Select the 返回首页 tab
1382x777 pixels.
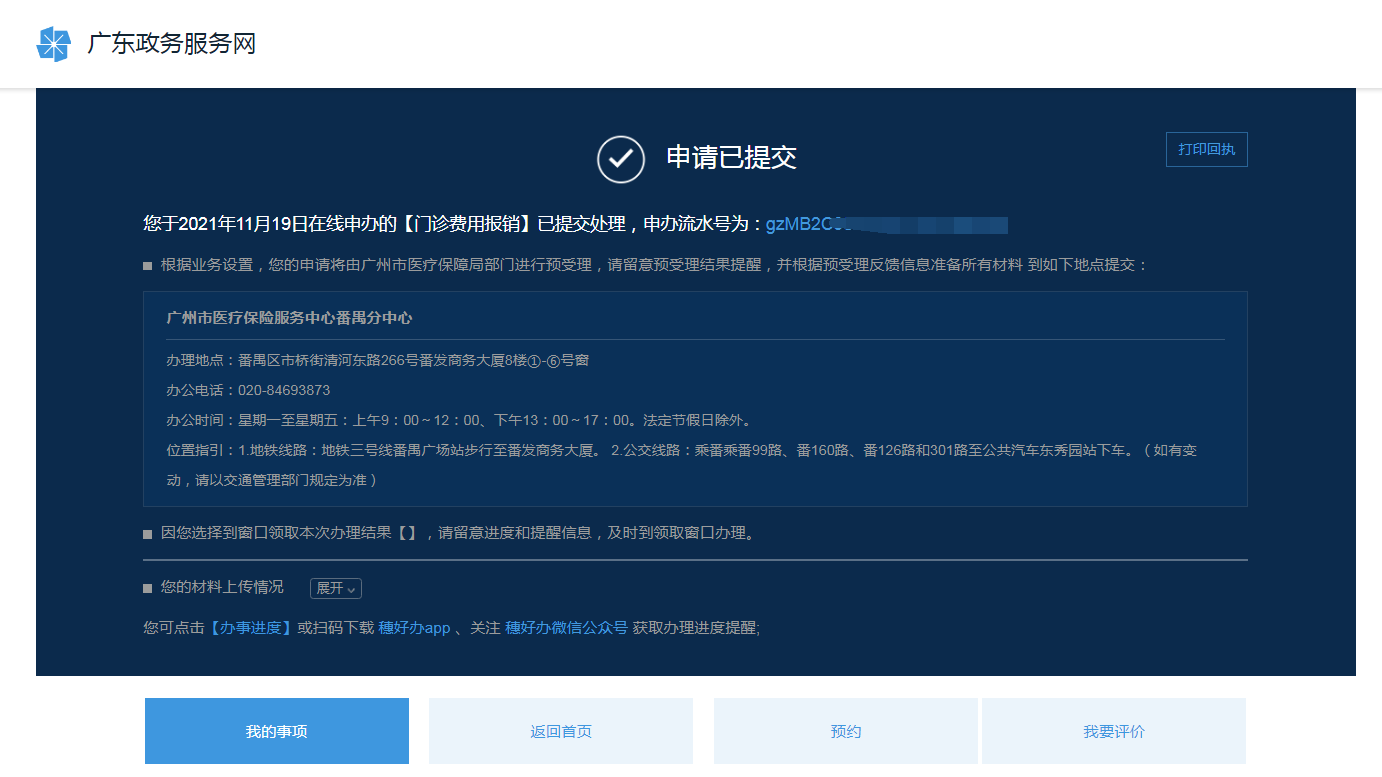pyautogui.click(x=561, y=731)
